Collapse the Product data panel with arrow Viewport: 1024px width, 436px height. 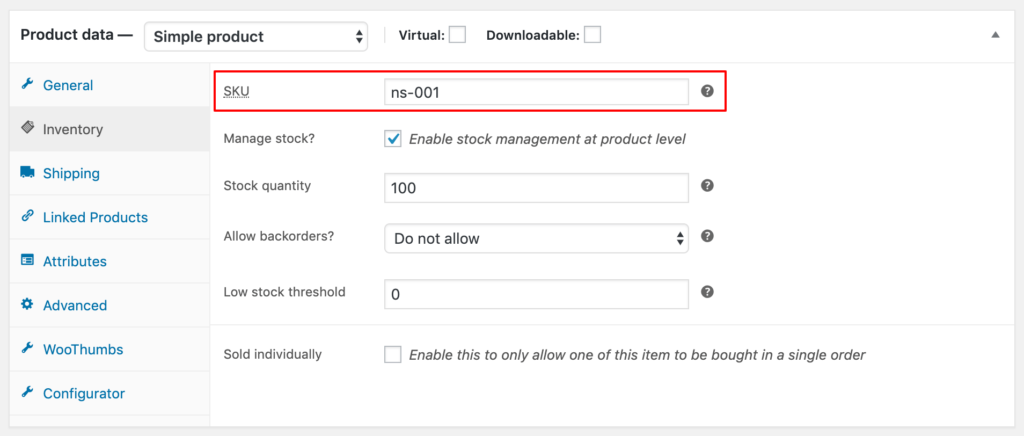(995, 35)
